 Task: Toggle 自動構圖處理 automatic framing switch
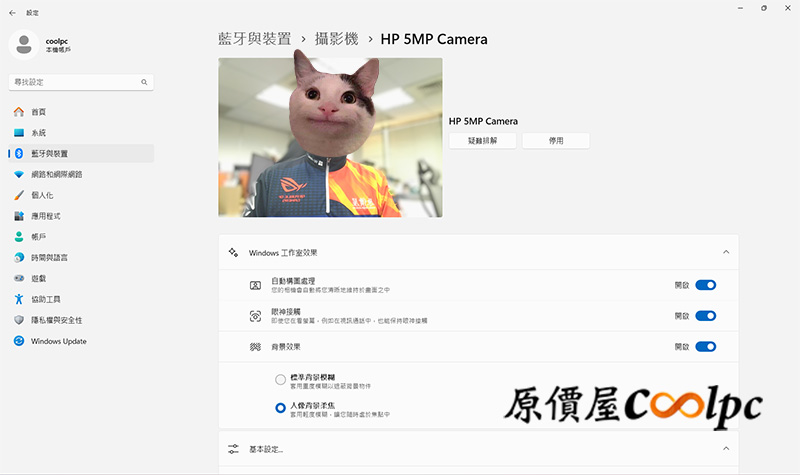coord(706,285)
